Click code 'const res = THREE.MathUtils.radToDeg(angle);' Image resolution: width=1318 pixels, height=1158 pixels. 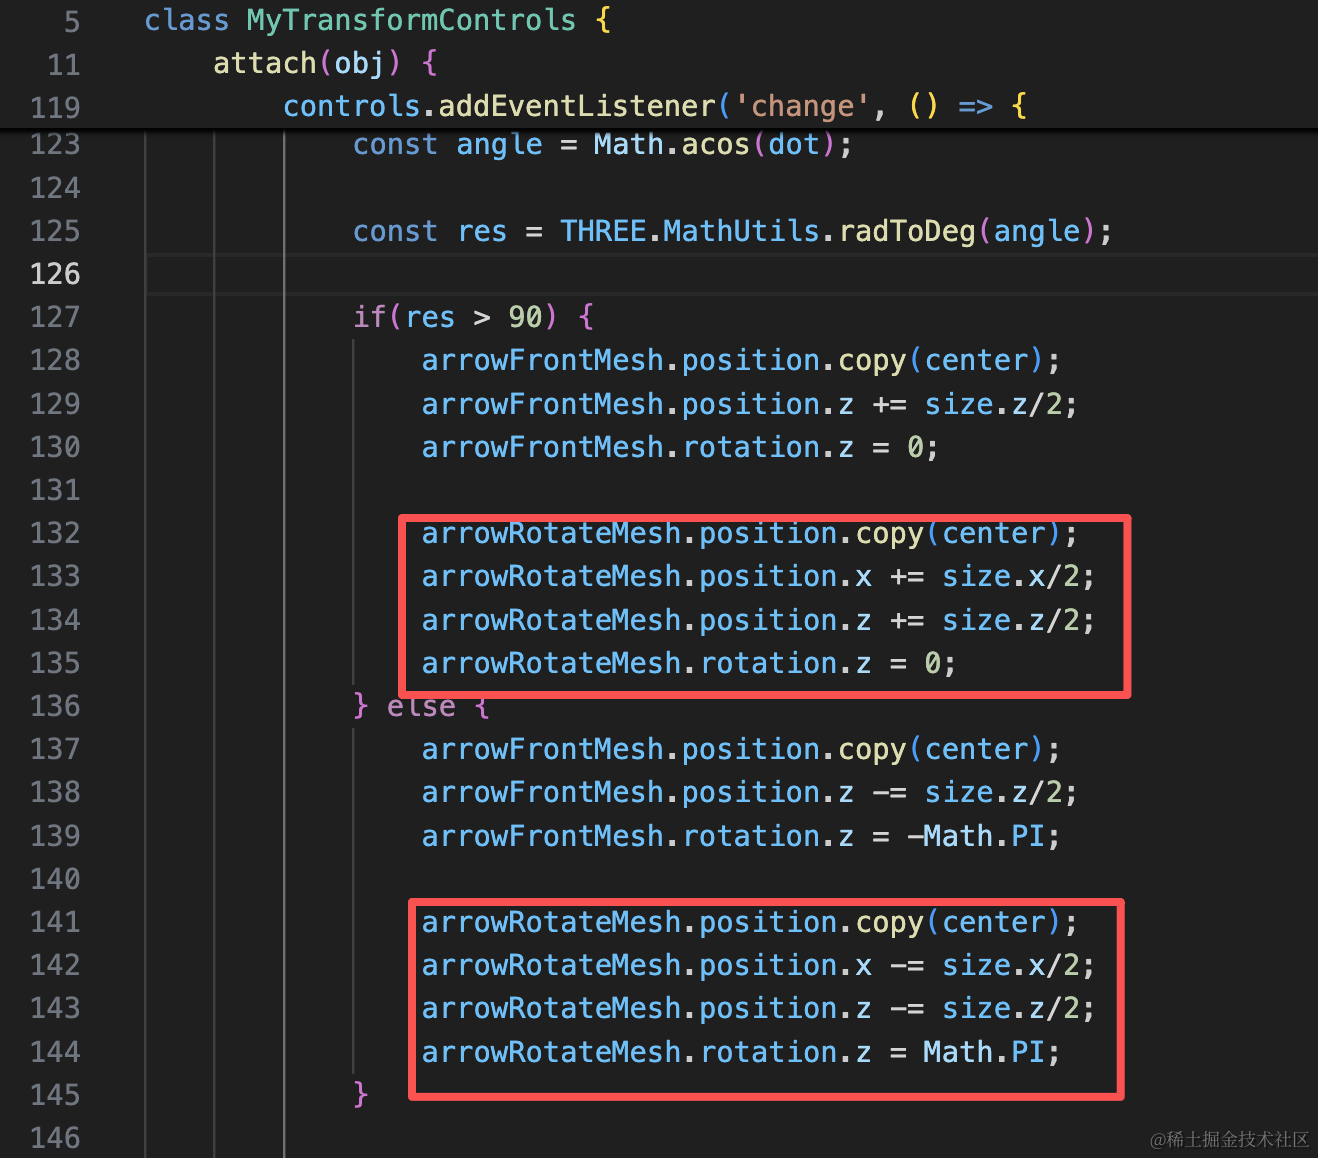pyautogui.click(x=733, y=231)
